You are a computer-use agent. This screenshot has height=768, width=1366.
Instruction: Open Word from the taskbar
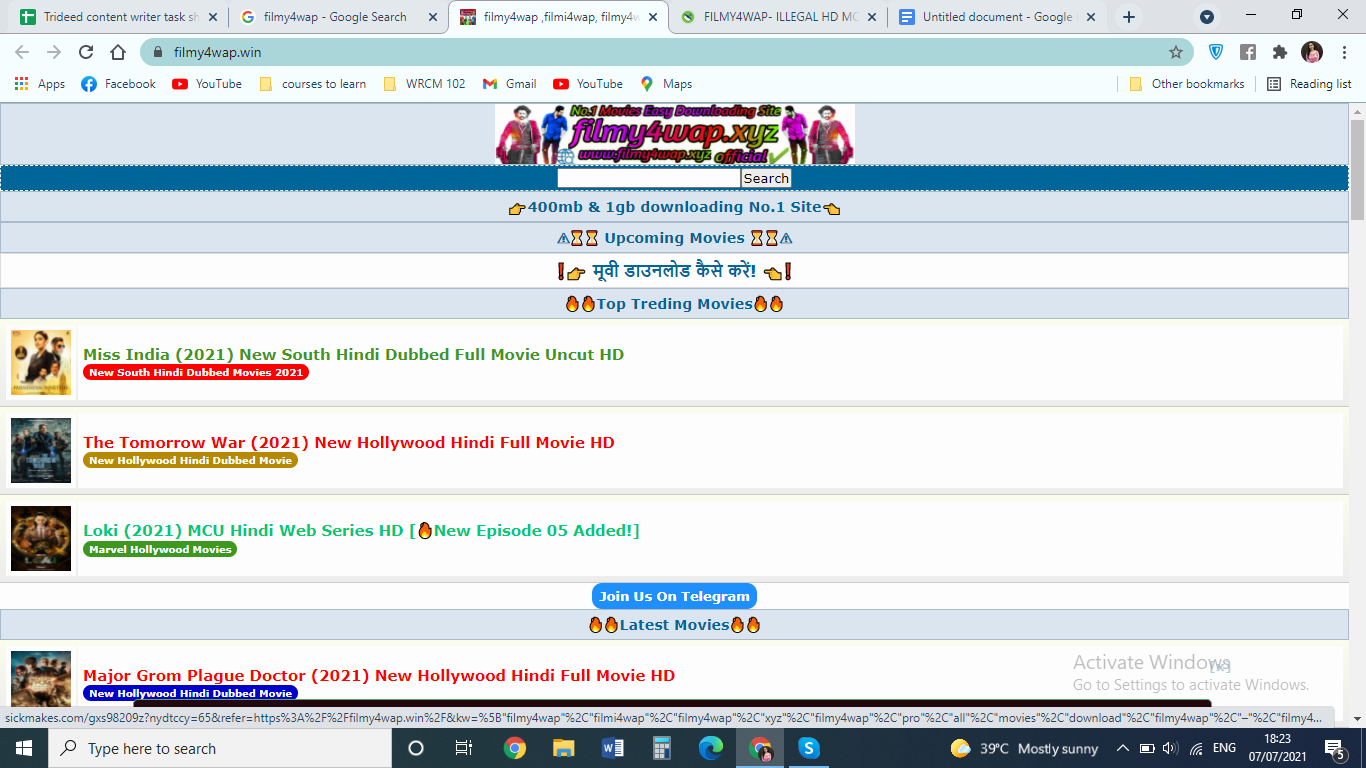(x=613, y=748)
